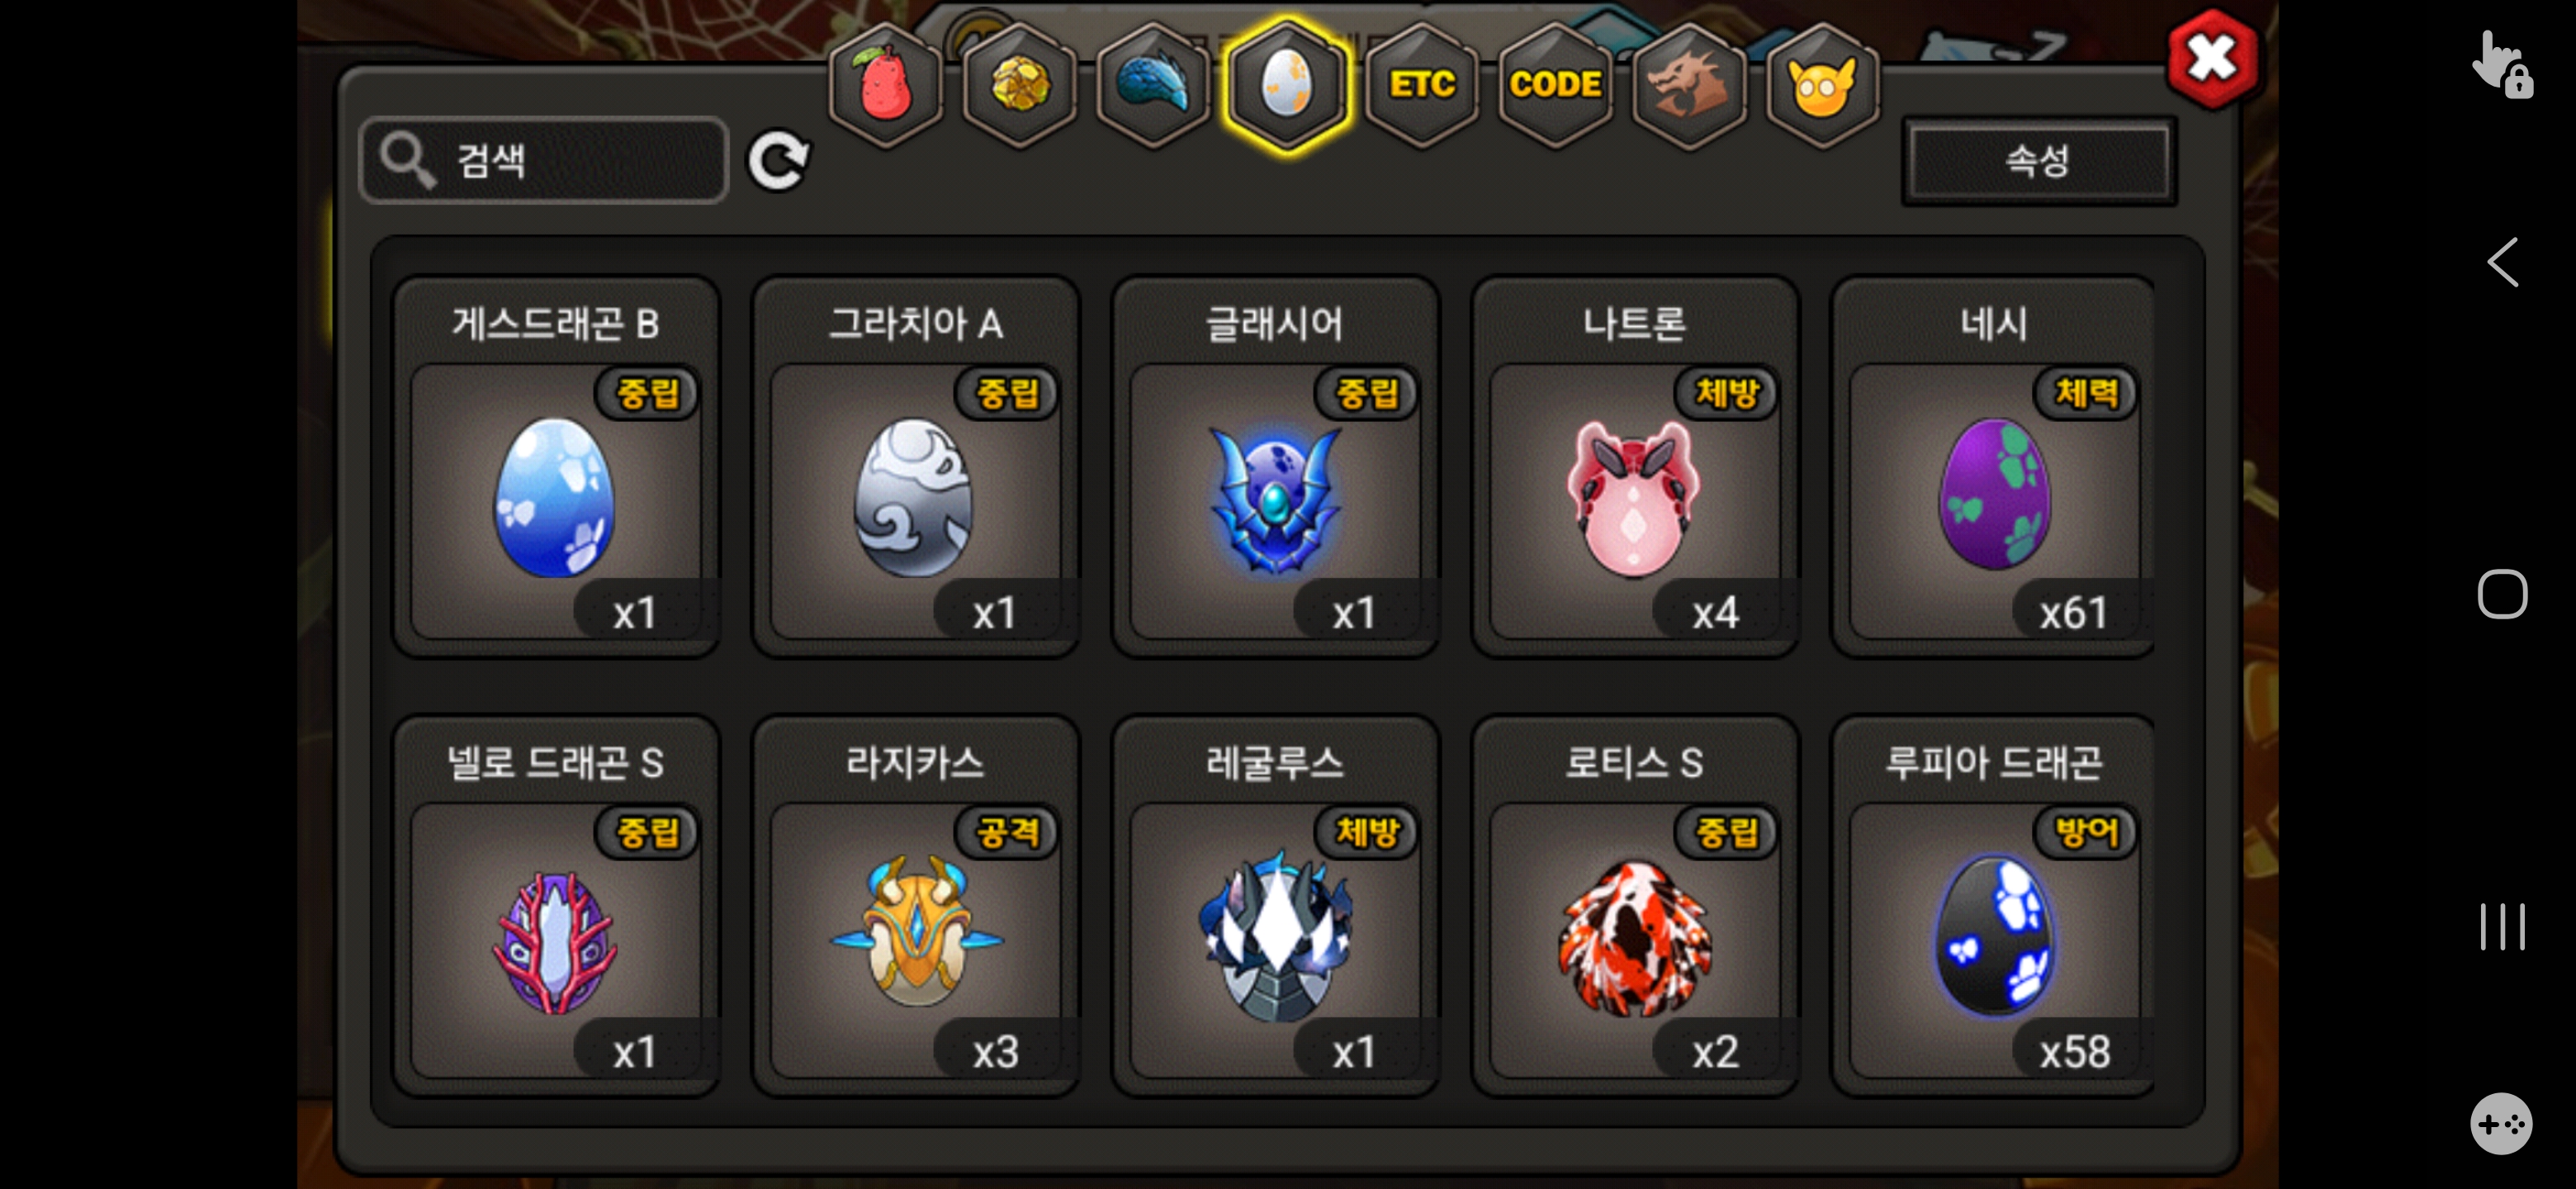Open the gold nugget category tab
The height and width of the screenshot is (1189, 2576).
pos(1019,86)
